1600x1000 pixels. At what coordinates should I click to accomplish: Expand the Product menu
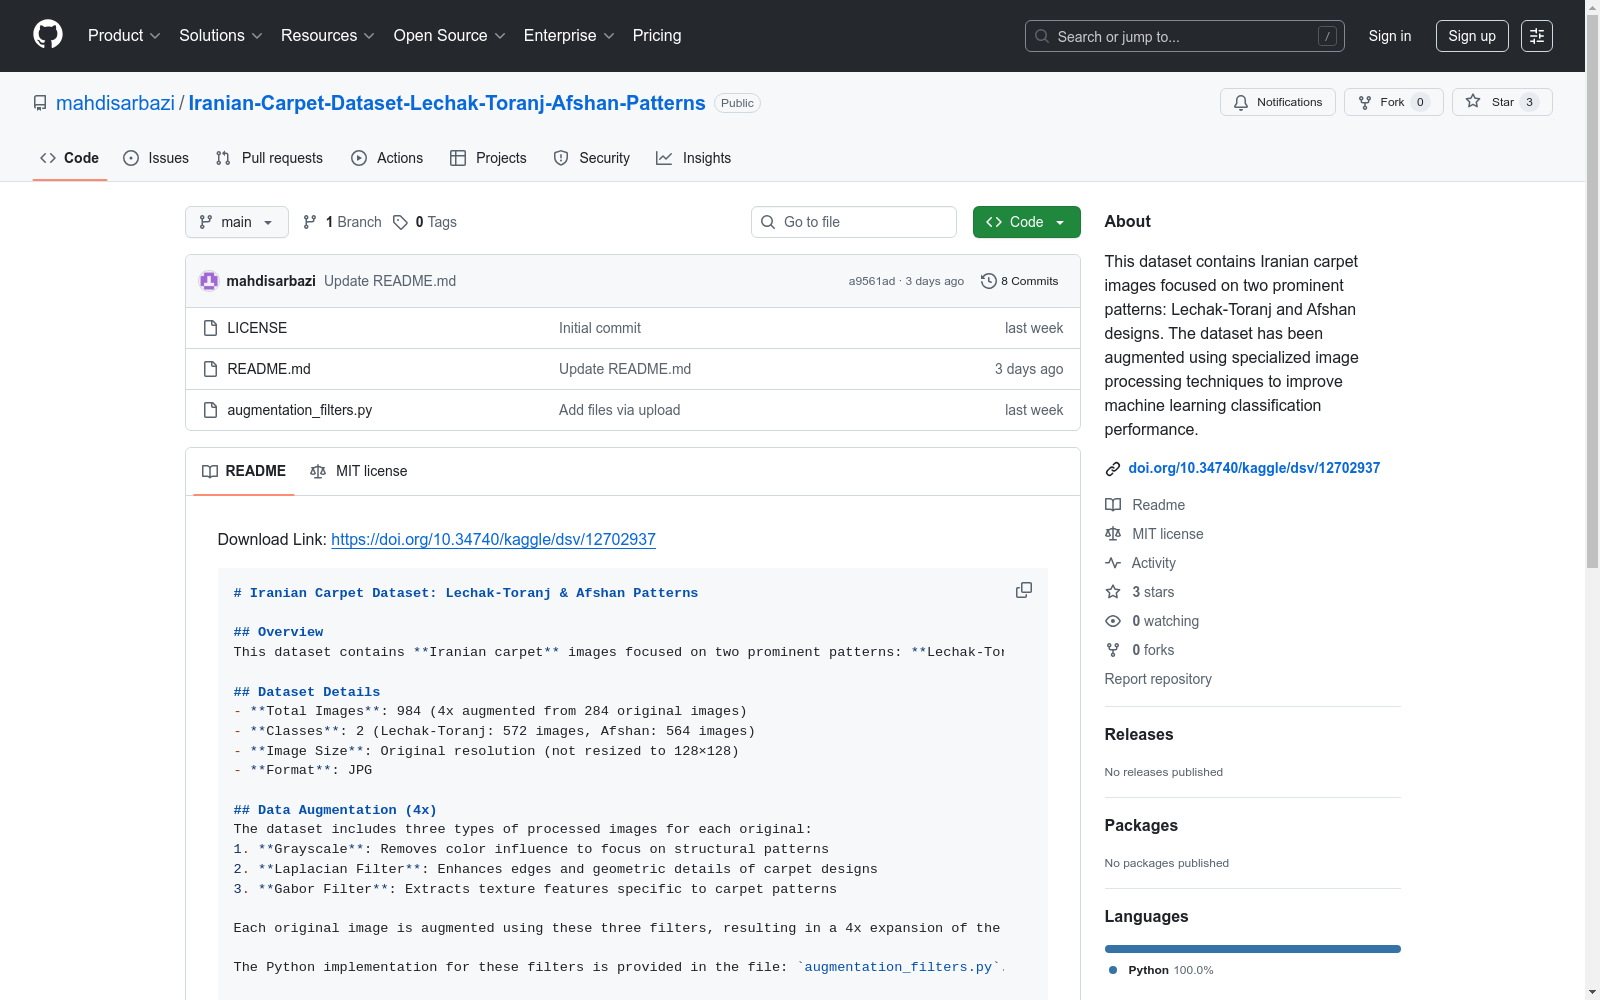124,36
